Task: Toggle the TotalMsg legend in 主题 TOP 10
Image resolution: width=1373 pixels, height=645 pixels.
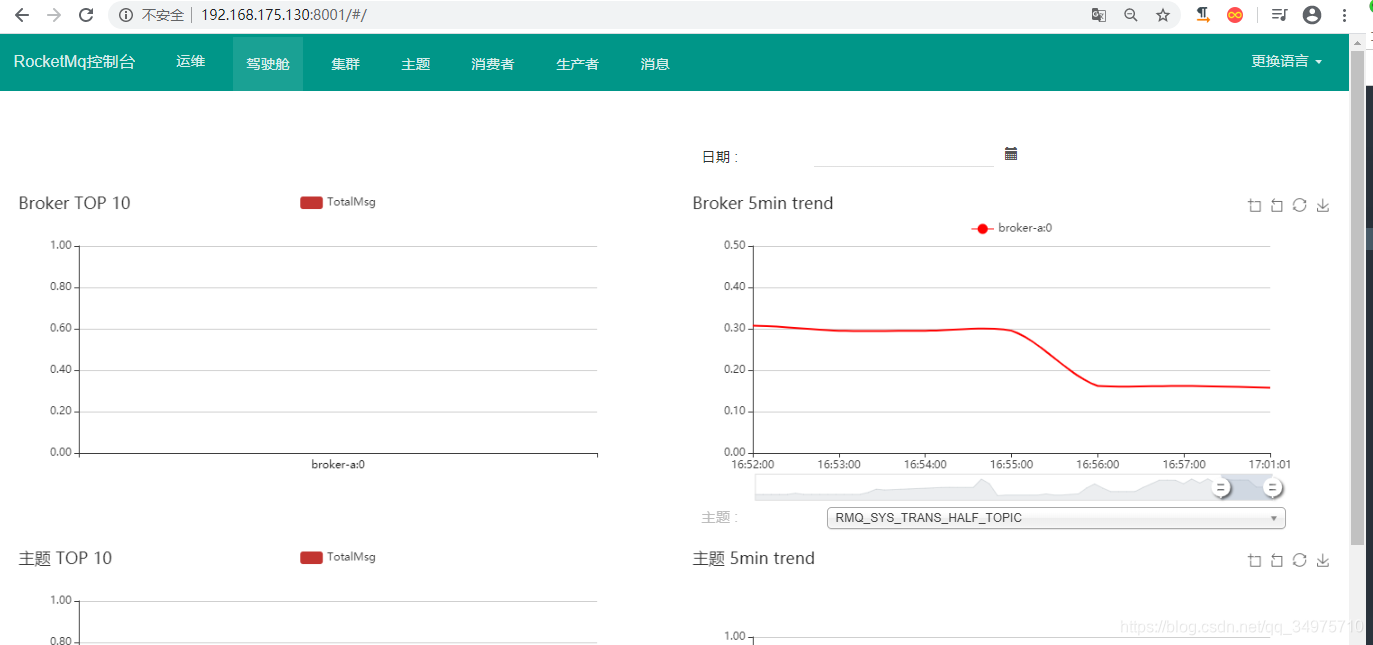Action: point(338,557)
